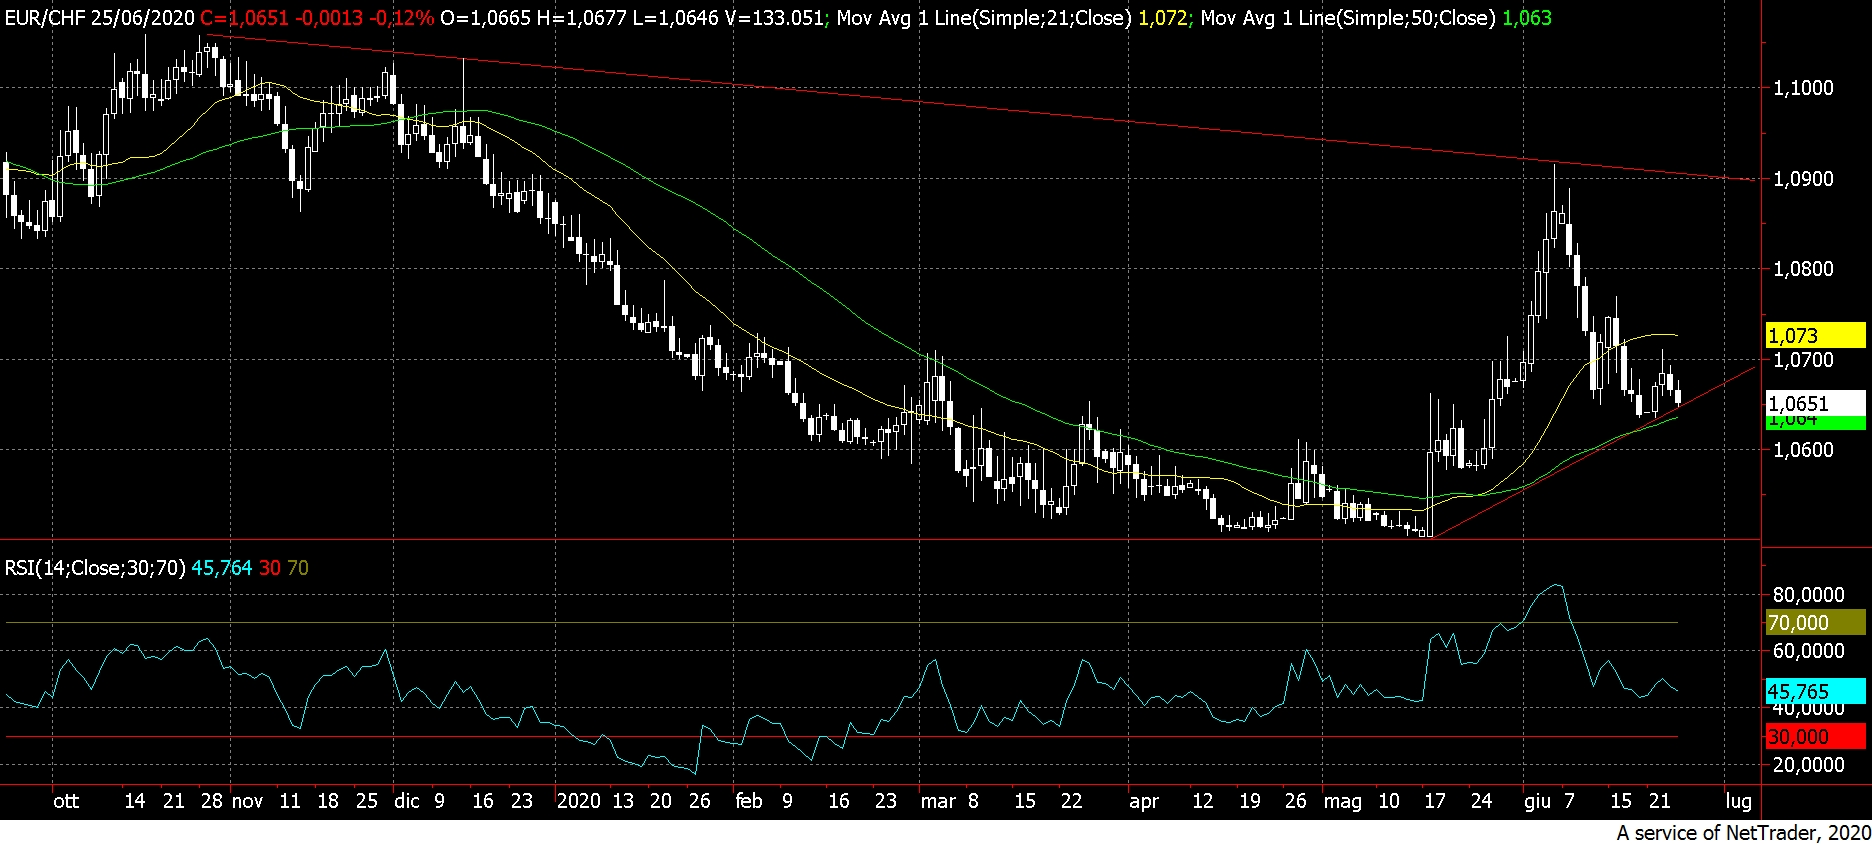The width and height of the screenshot is (1872, 844).
Task: Click the Mov Avg (Simple;21;Close) legend label
Action: pyautogui.click(x=985, y=18)
